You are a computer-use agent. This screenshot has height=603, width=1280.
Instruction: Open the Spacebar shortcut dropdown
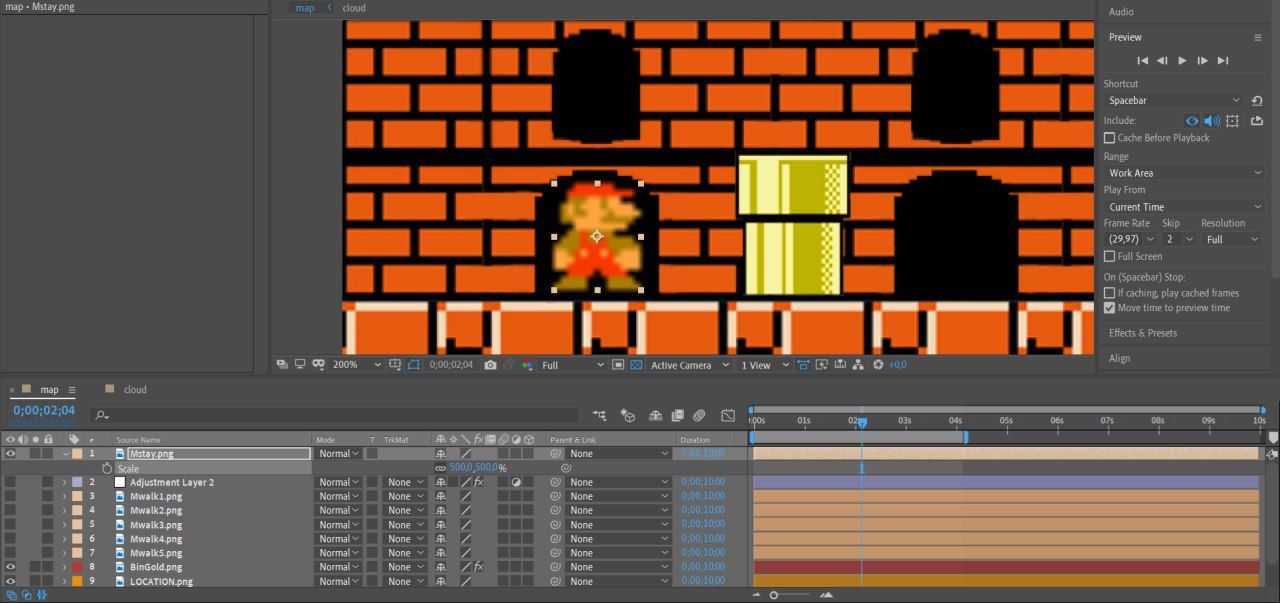[x=1174, y=100]
